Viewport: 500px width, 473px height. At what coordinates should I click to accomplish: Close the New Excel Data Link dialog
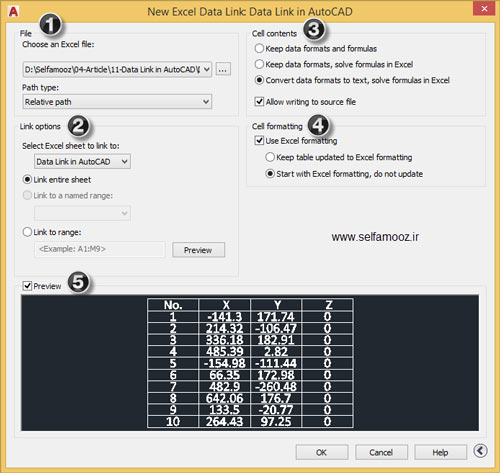click(484, 9)
